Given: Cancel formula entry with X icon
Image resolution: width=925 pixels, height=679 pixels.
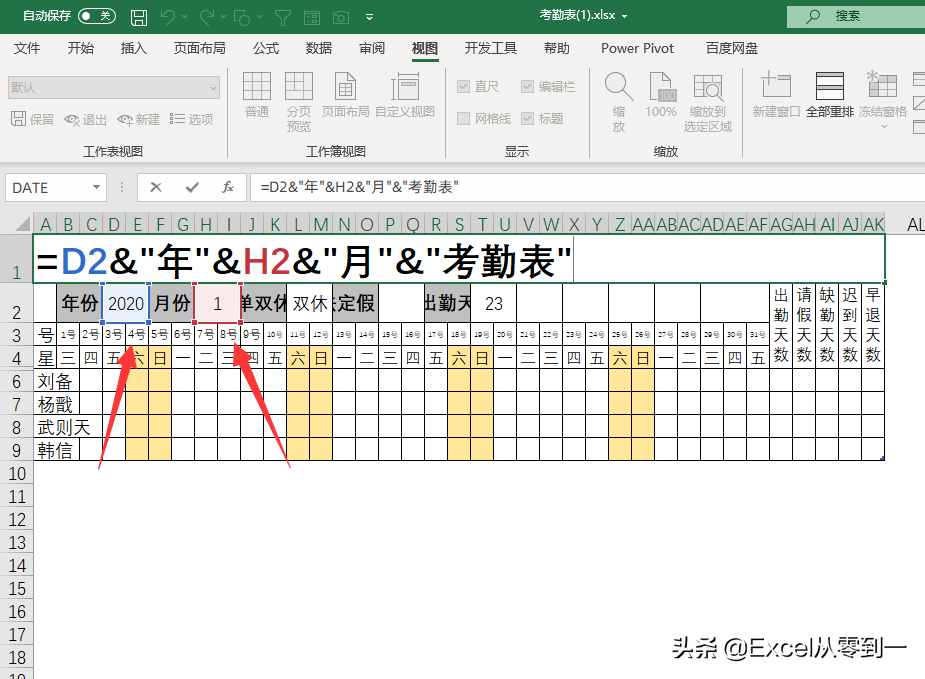Looking at the screenshot, I should (156, 188).
